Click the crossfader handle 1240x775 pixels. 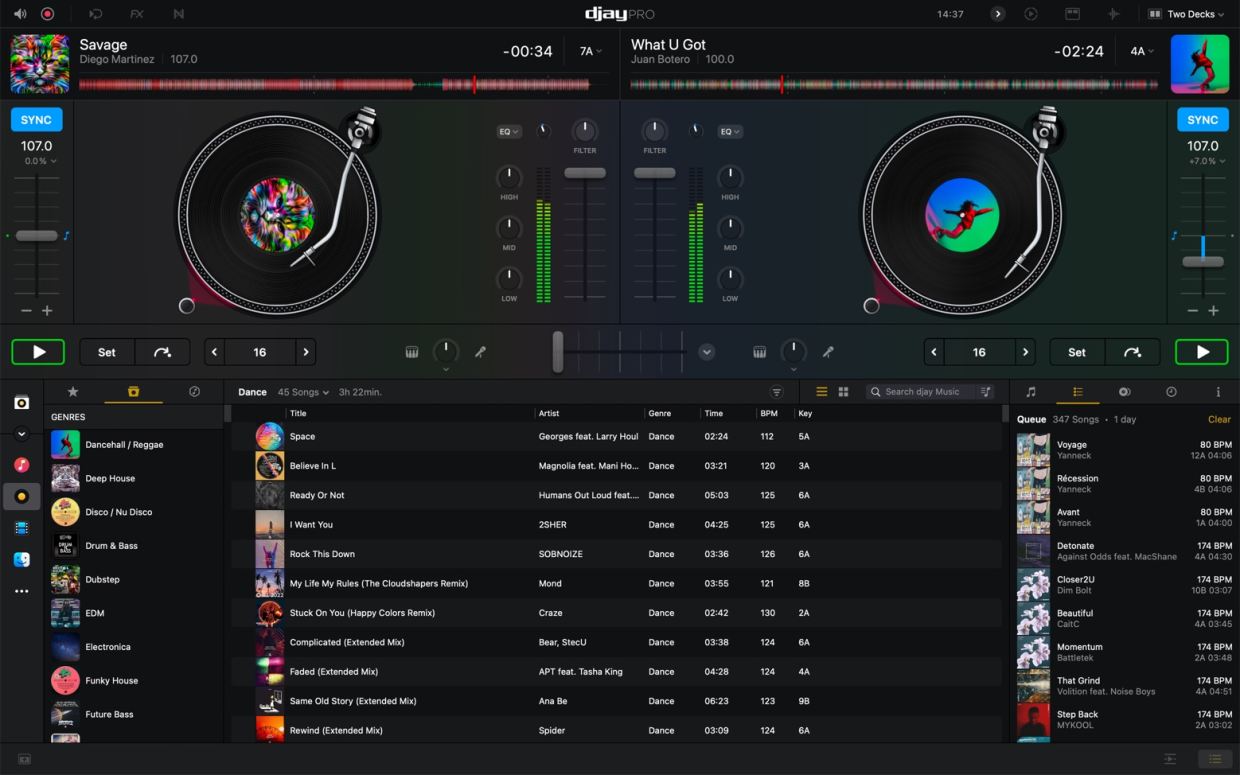click(558, 352)
